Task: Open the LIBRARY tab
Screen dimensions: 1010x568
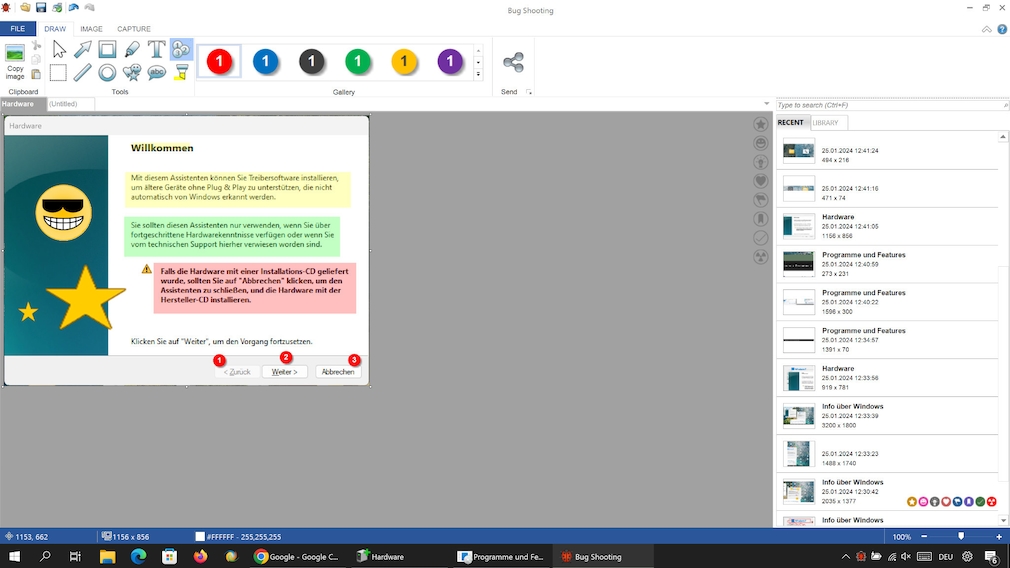Action: tap(826, 123)
